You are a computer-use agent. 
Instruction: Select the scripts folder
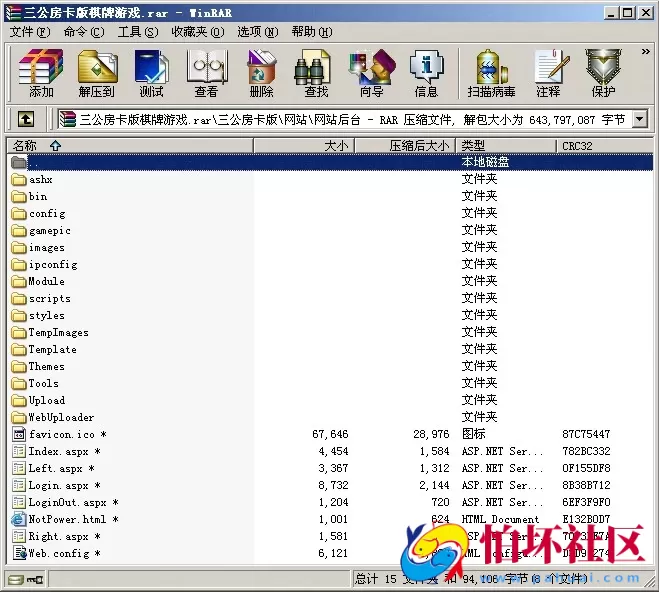coord(41,298)
